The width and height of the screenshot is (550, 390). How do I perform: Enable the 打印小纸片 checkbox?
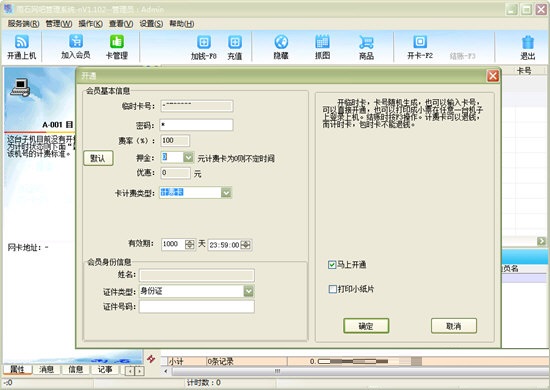(332, 289)
